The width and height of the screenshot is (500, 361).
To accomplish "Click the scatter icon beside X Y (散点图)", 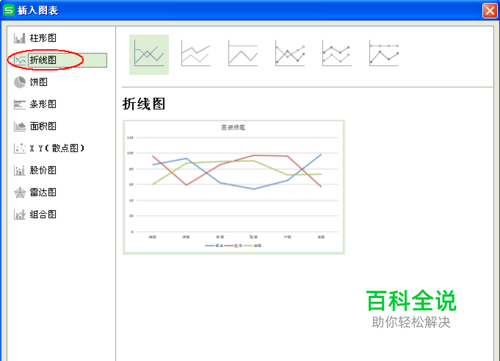I will pyautogui.click(x=20, y=148).
